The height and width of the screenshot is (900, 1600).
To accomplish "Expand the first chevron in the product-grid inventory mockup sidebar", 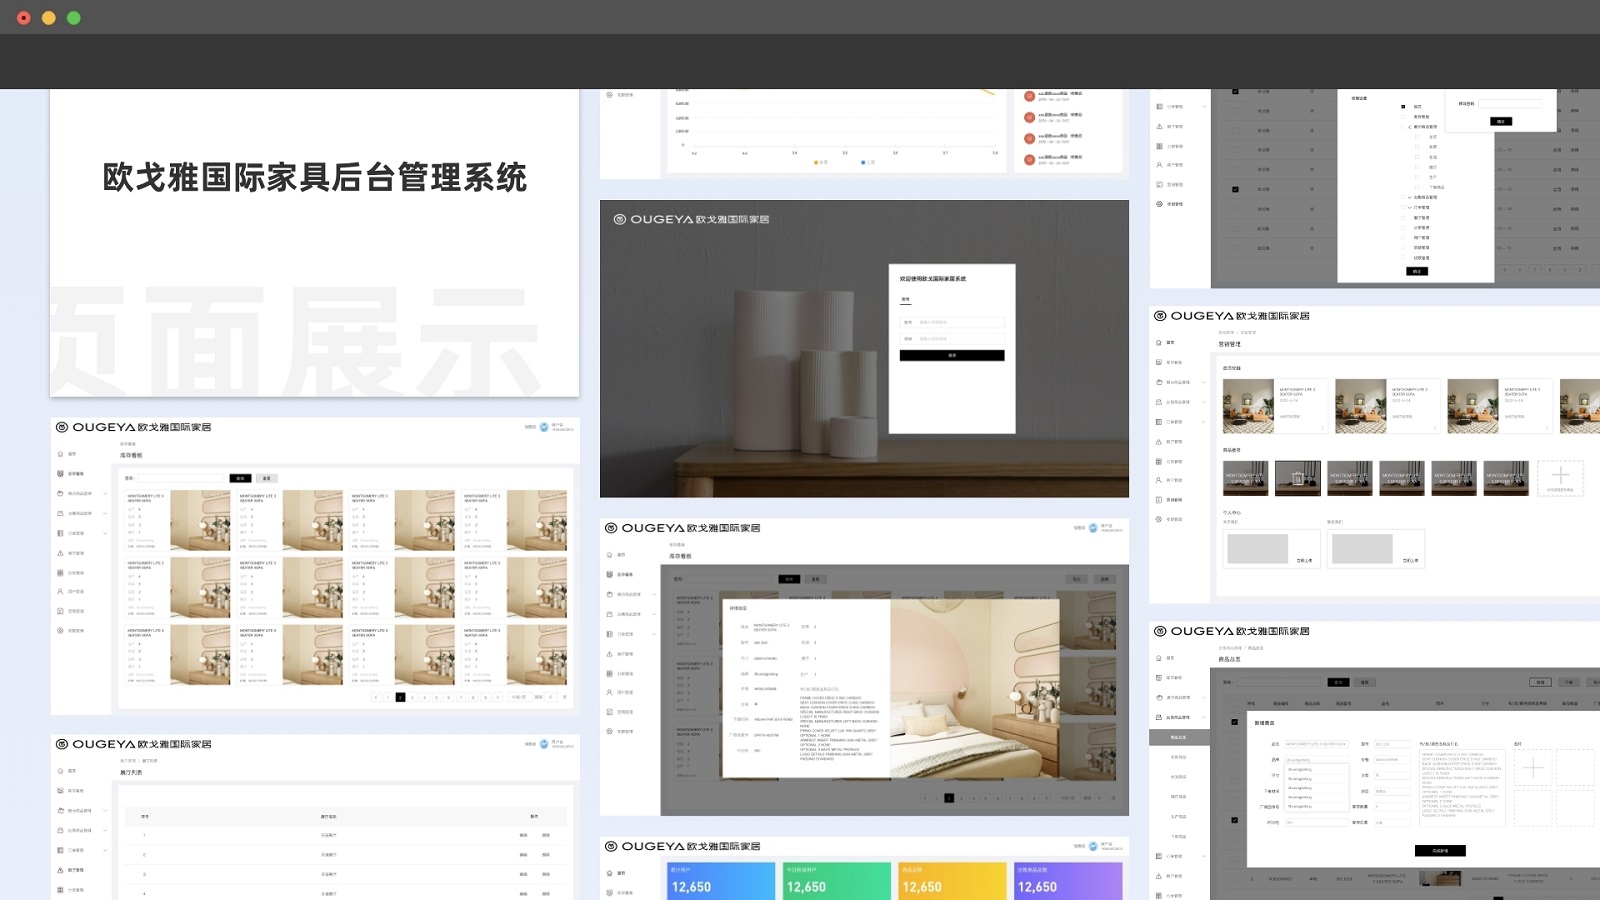I will click(105, 494).
